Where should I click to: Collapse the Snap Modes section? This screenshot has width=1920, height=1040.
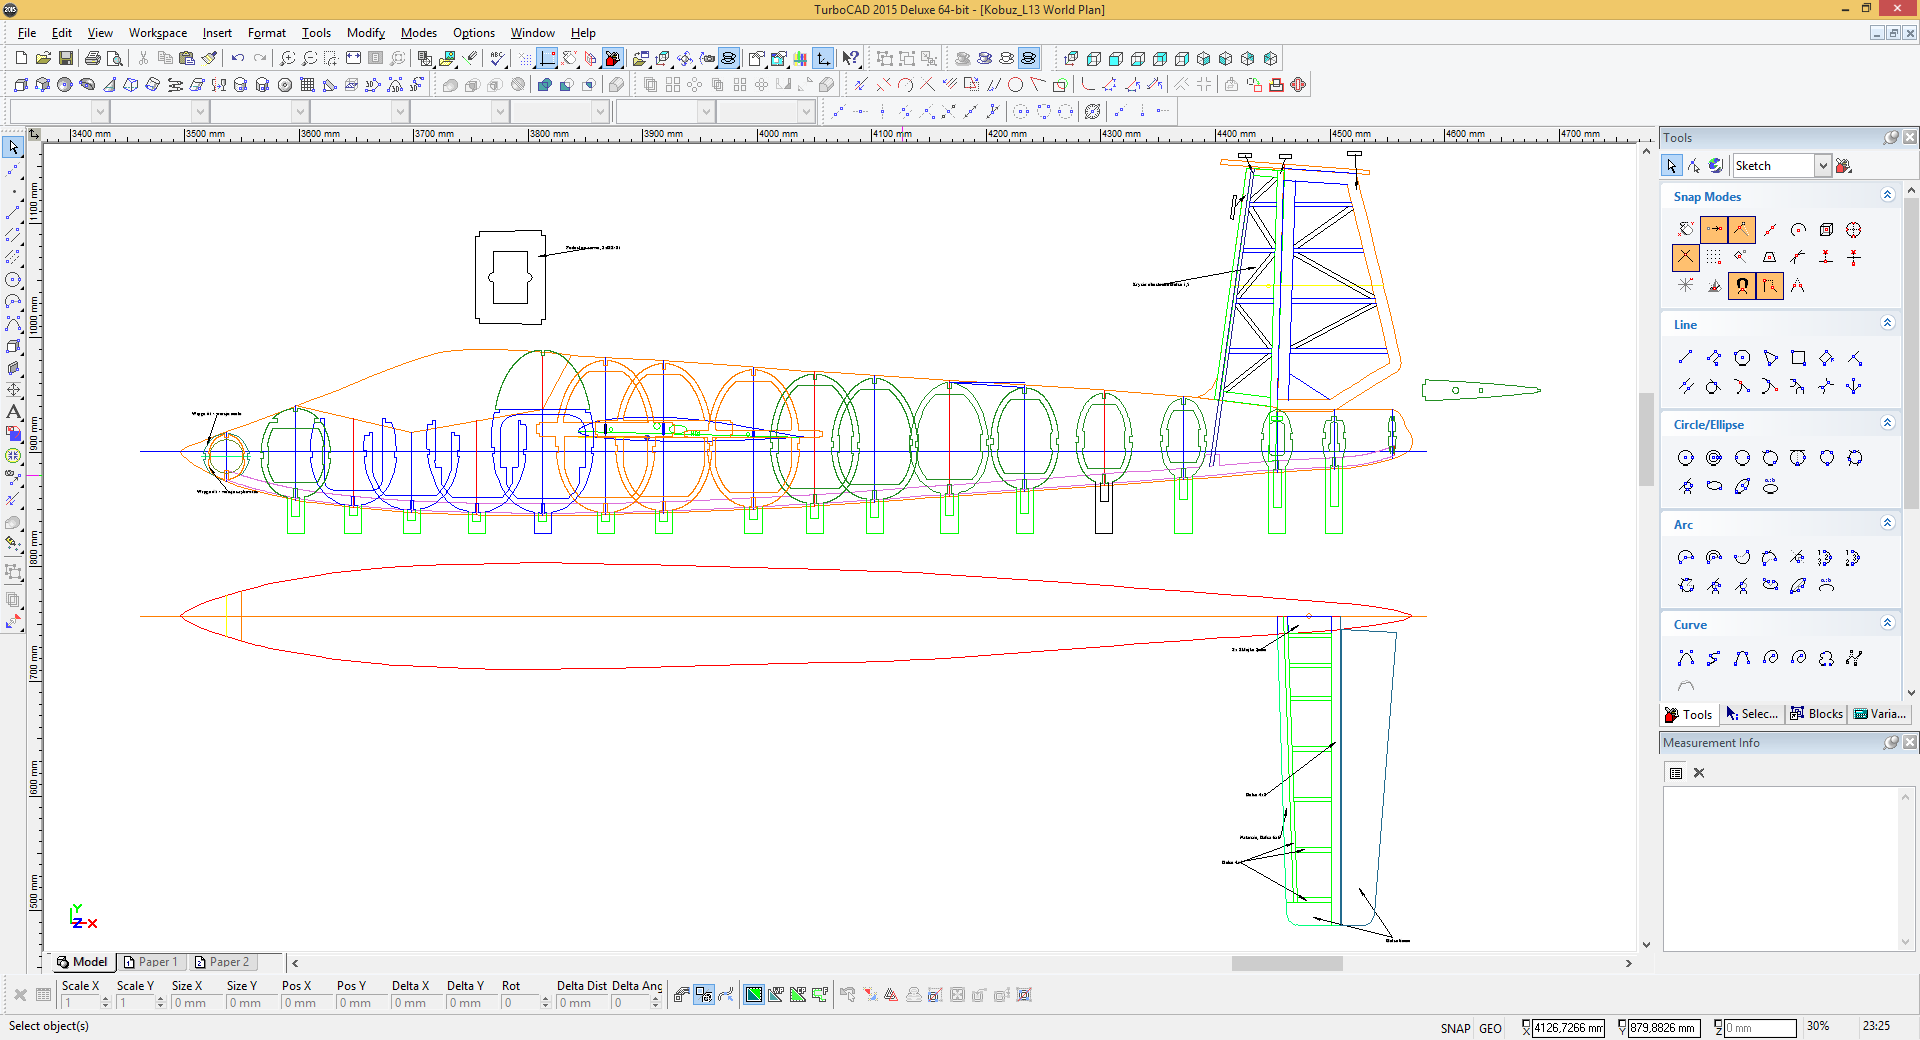1887,195
